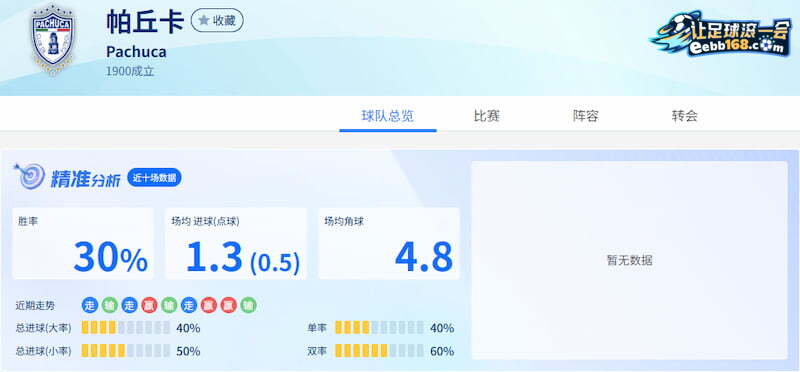Click the 单率 40% progress bar
Viewport: 800px width, 372px height.
tap(379, 328)
